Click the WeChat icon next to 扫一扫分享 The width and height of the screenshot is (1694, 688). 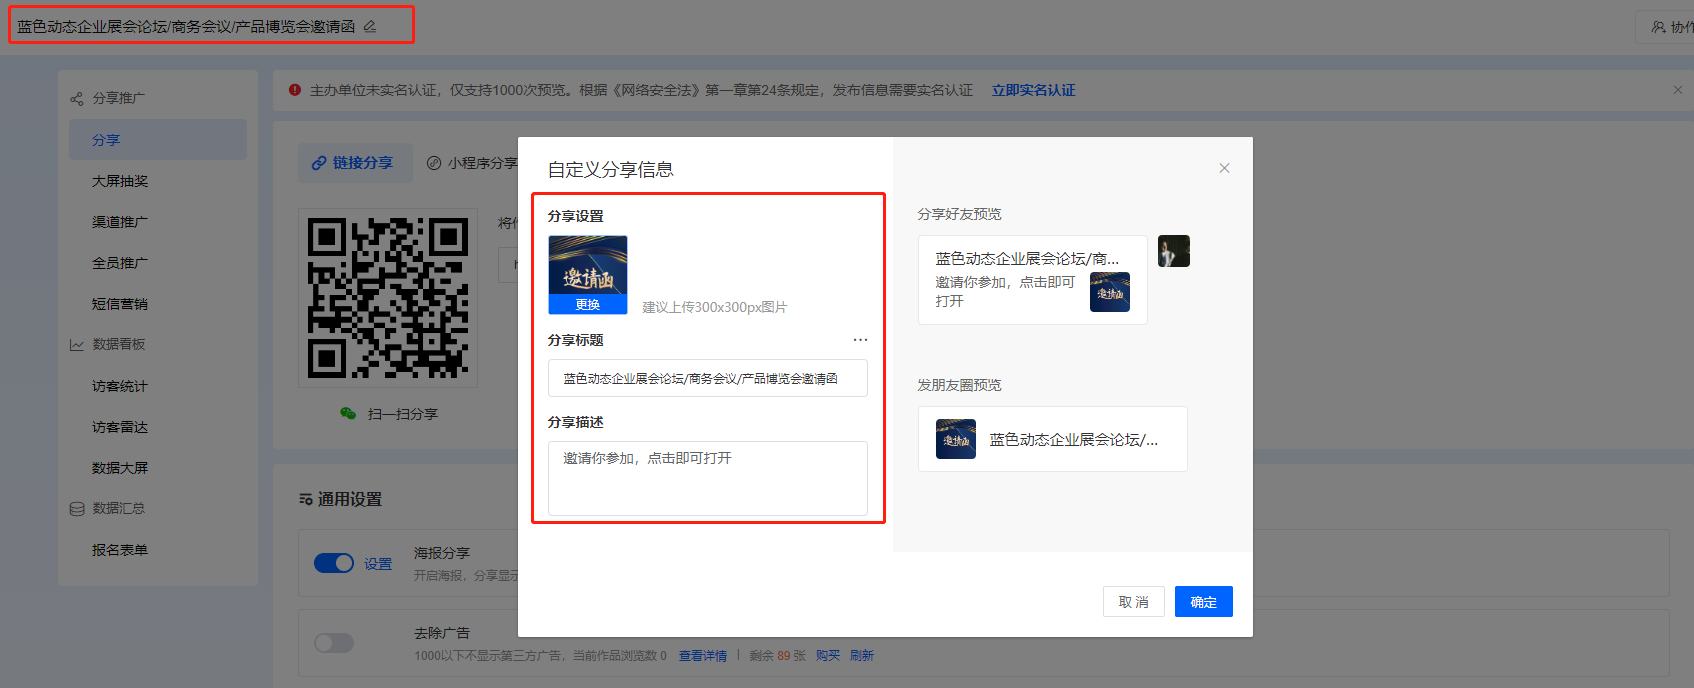pos(348,413)
